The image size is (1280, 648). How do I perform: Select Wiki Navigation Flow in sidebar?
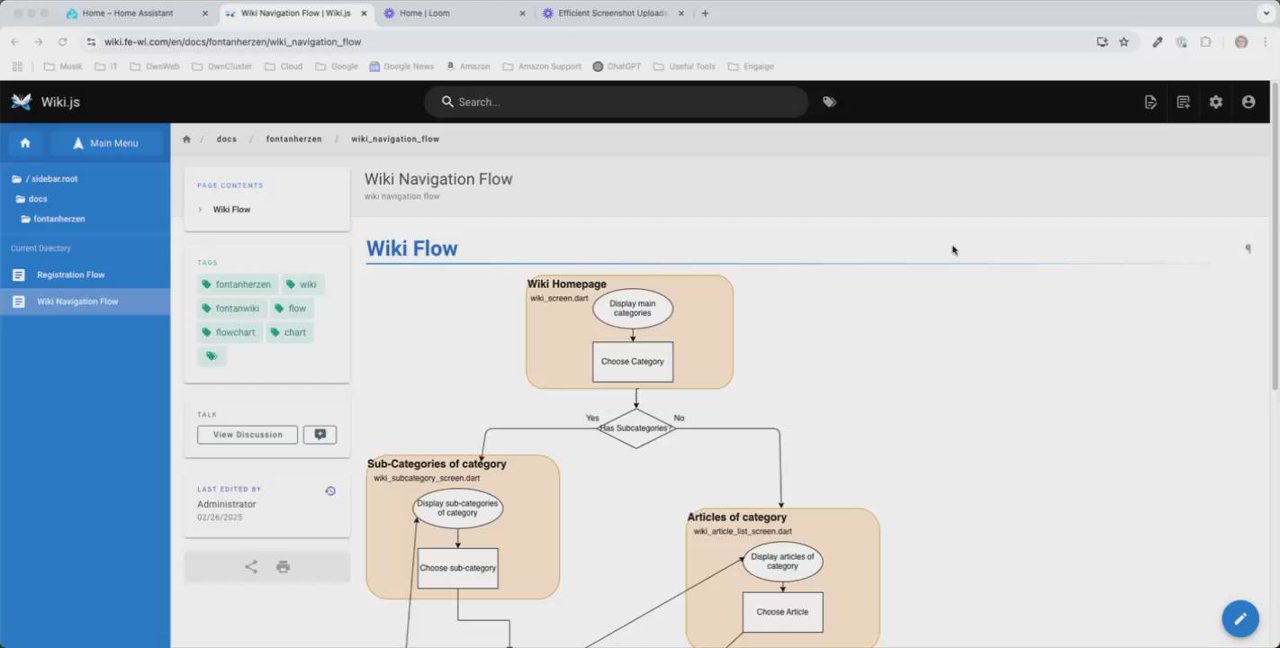pos(85,301)
